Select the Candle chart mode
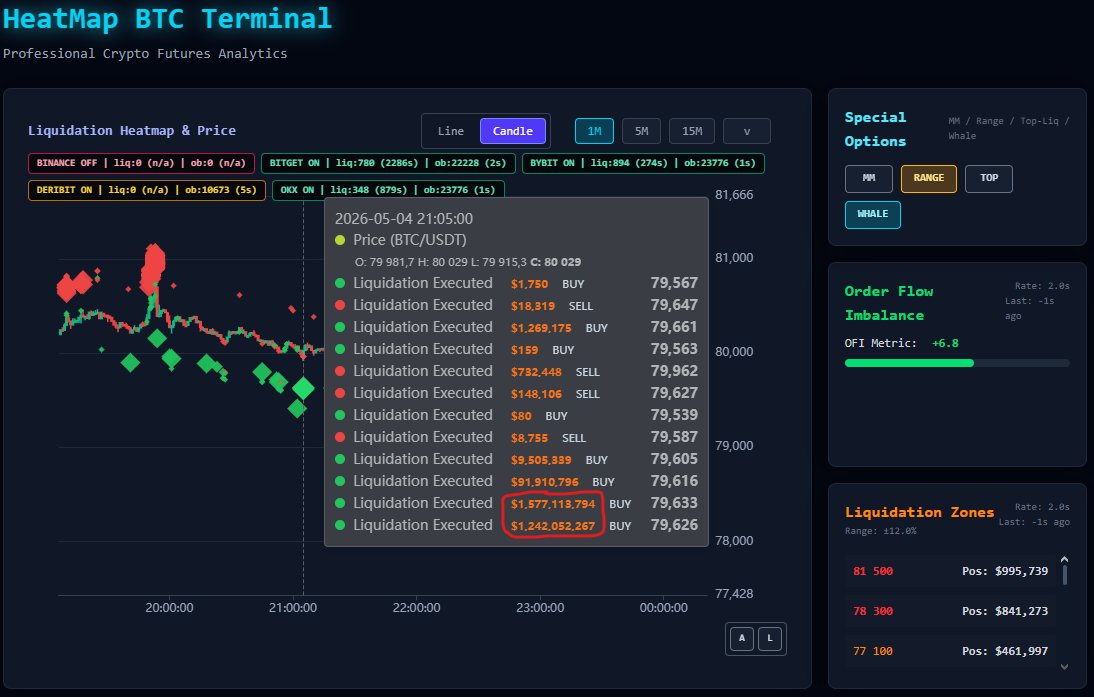 pyautogui.click(x=513, y=131)
